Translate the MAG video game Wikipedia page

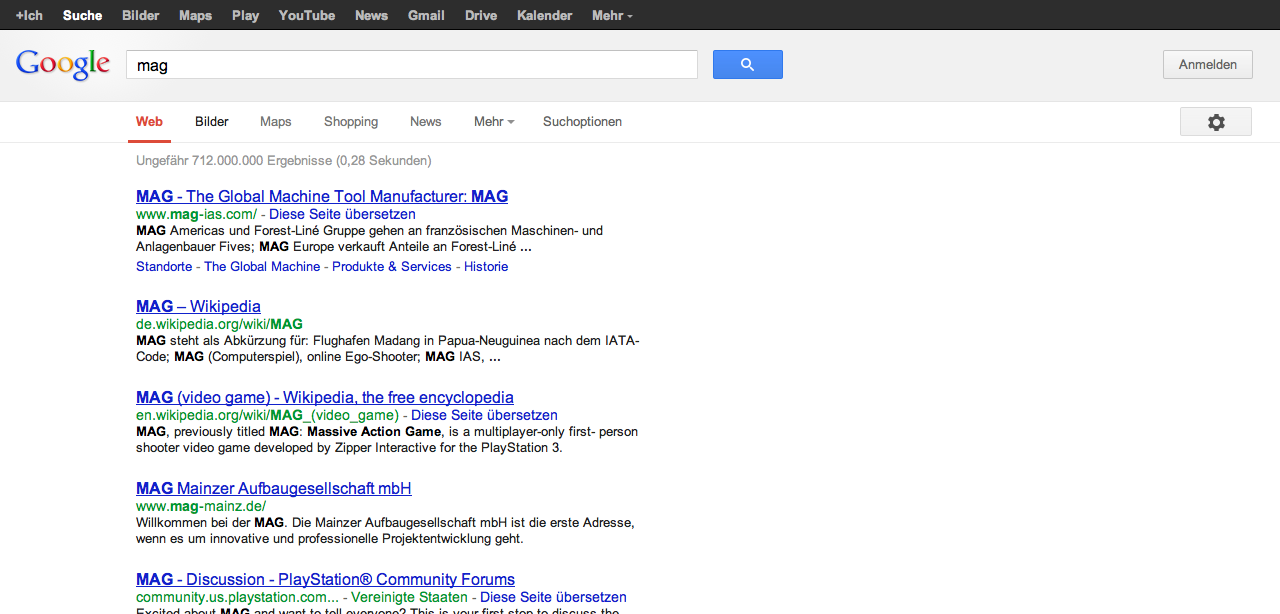[484, 415]
